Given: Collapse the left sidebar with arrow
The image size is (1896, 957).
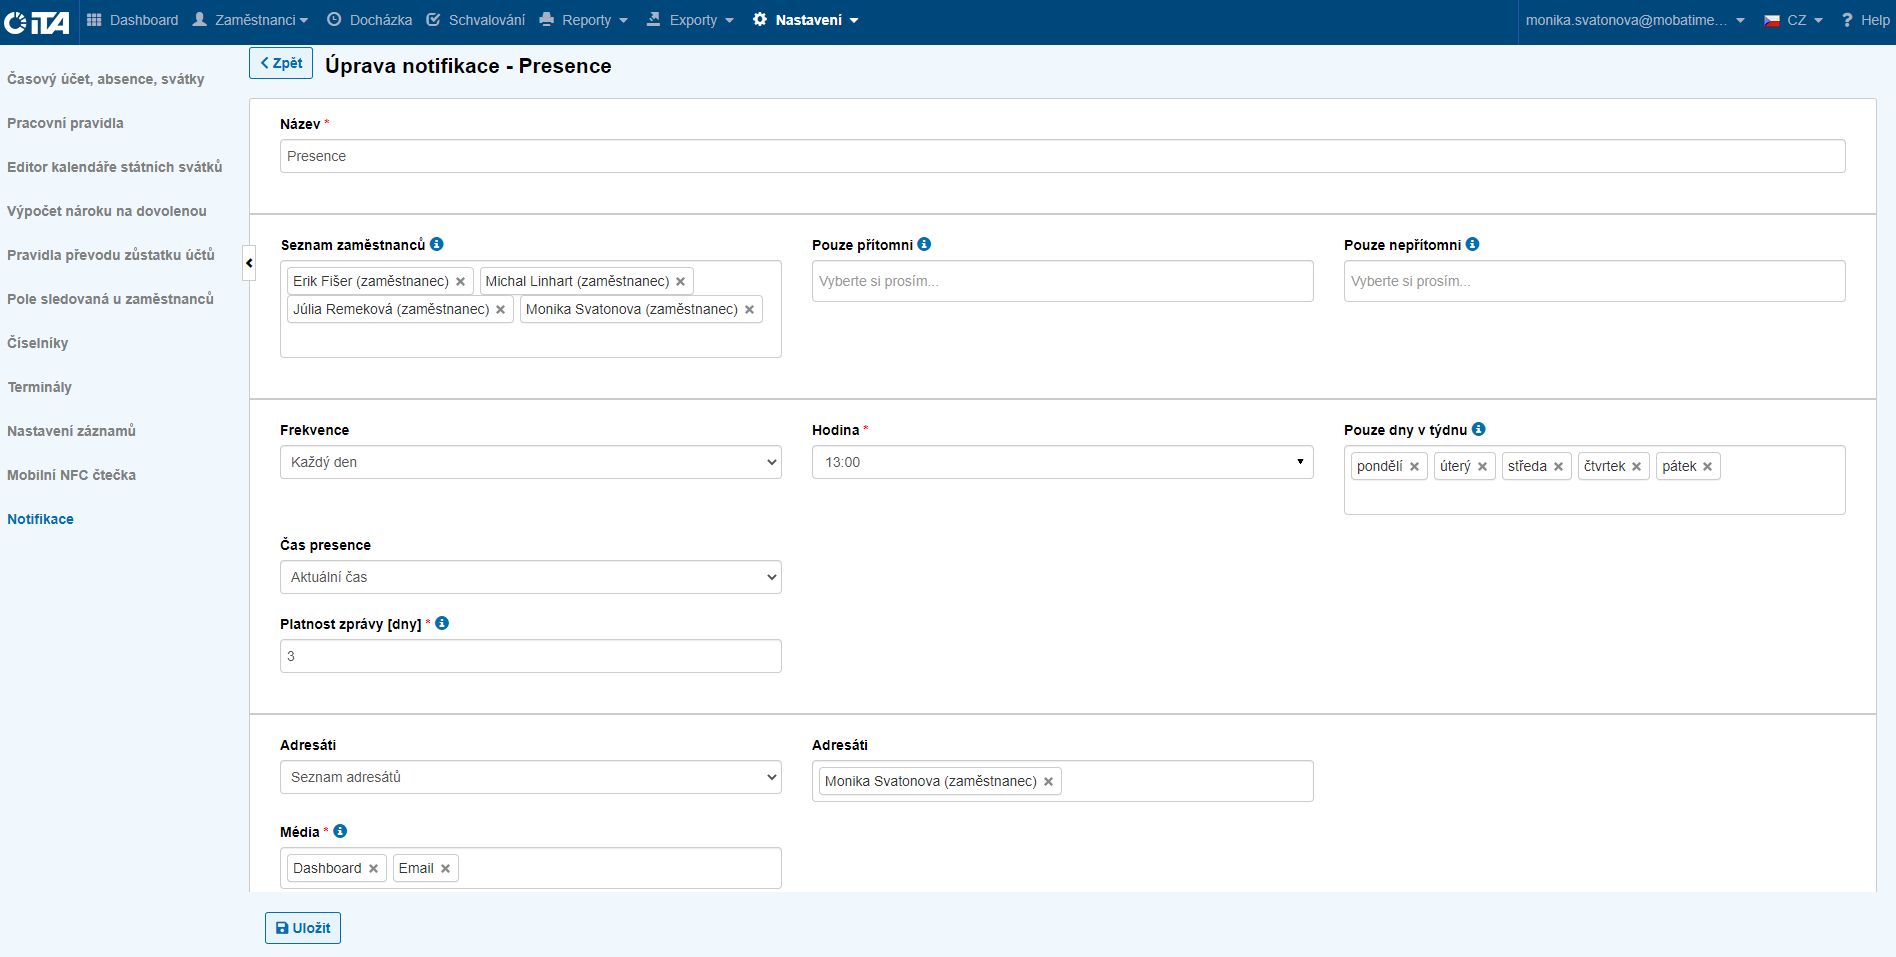Looking at the screenshot, I should [249, 263].
